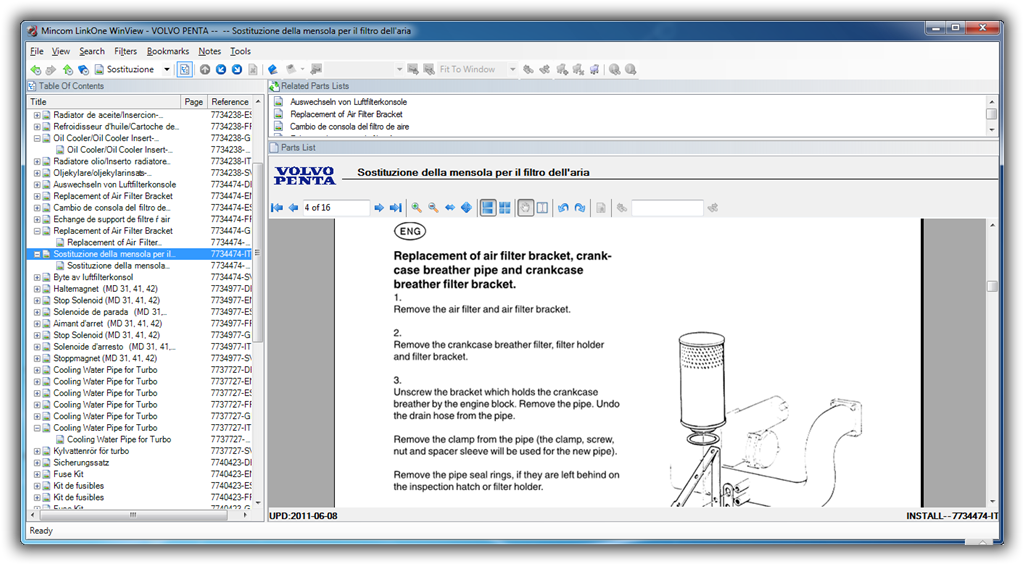
Task: Select 'Radiatore olio/Inserto radiatore' tree entry
Action: point(112,161)
